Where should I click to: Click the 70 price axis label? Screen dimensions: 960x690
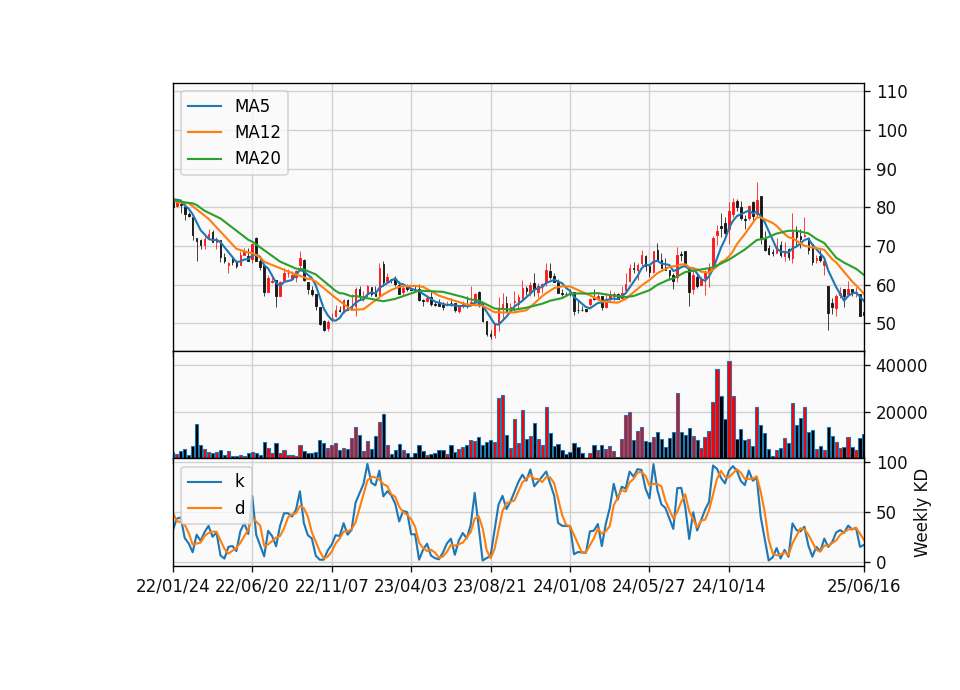(x=887, y=247)
